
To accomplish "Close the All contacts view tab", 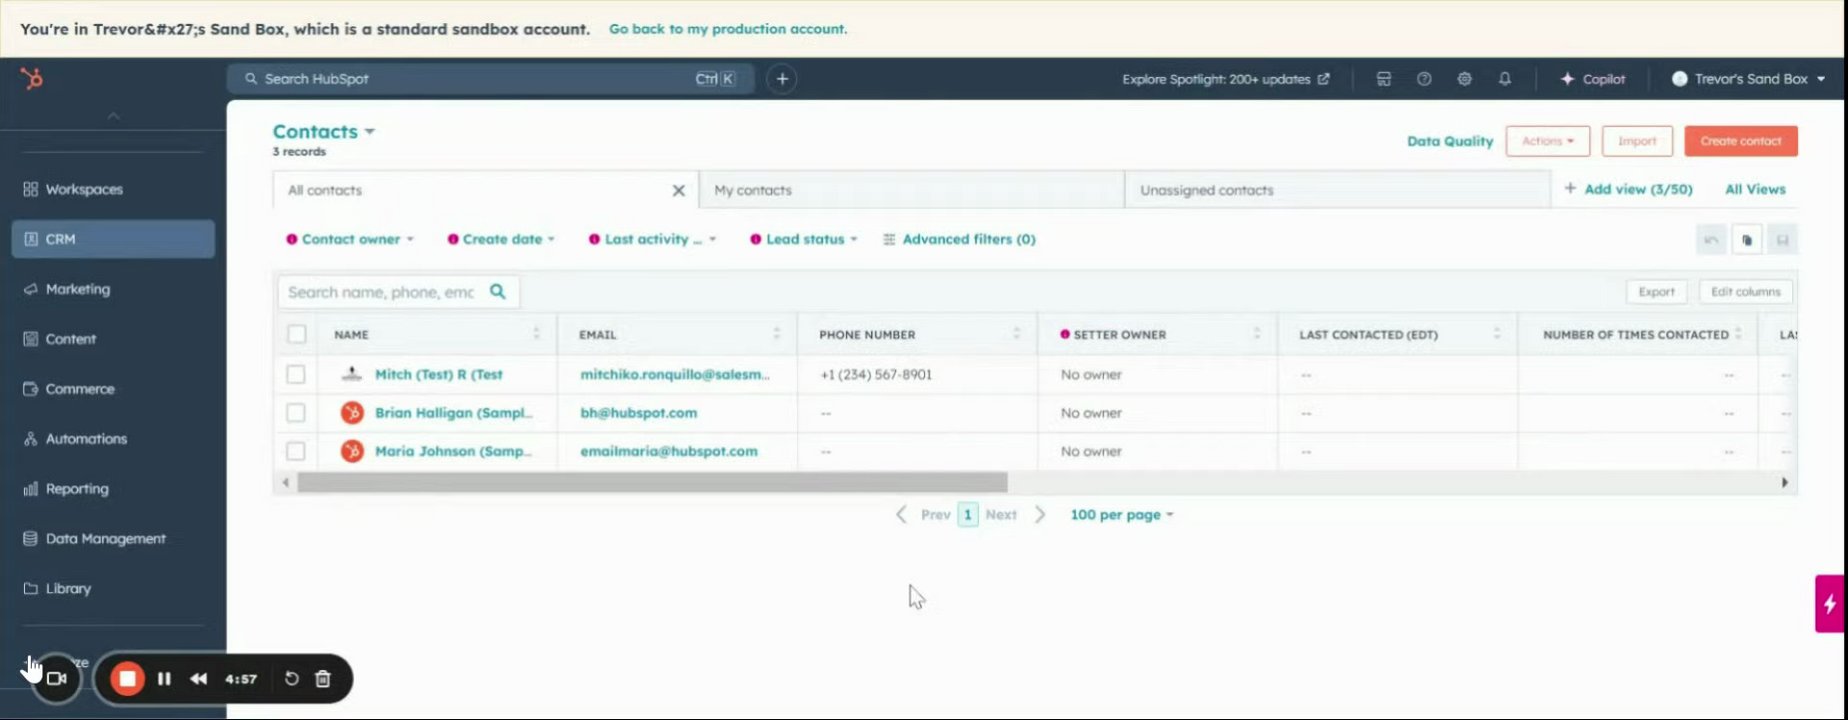I will [678, 190].
